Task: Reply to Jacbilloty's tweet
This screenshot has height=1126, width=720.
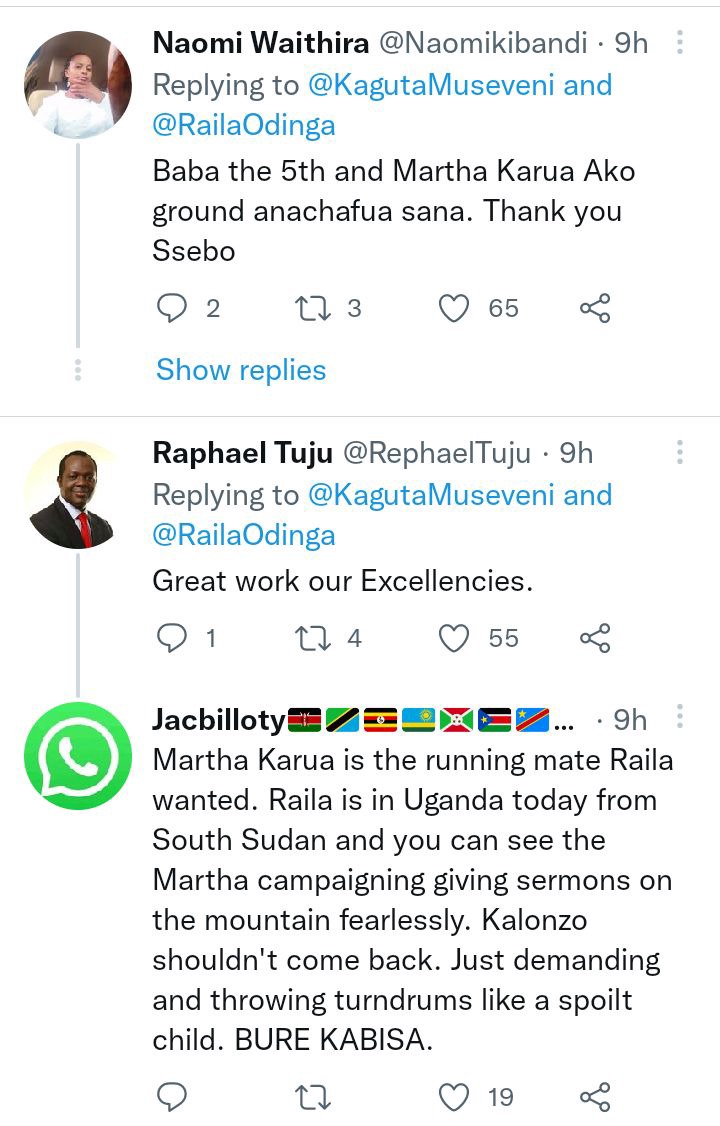Action: pos(172,1097)
